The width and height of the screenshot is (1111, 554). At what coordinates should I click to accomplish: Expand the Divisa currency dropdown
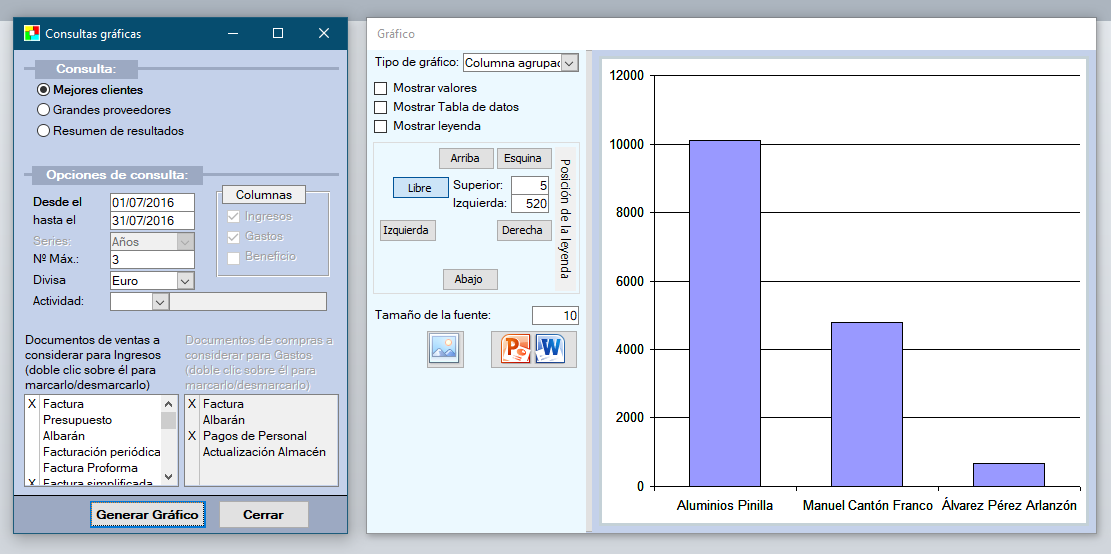(184, 281)
